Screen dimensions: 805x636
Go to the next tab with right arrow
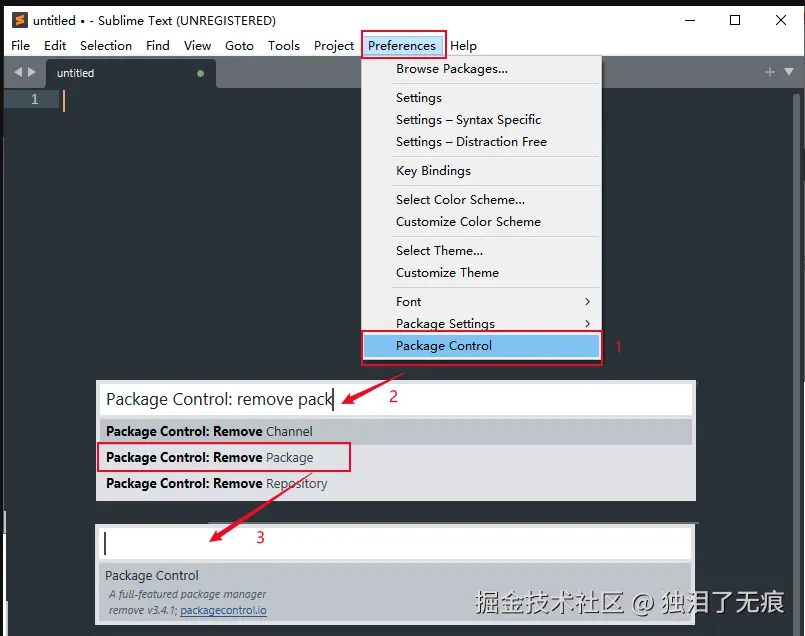point(32,72)
